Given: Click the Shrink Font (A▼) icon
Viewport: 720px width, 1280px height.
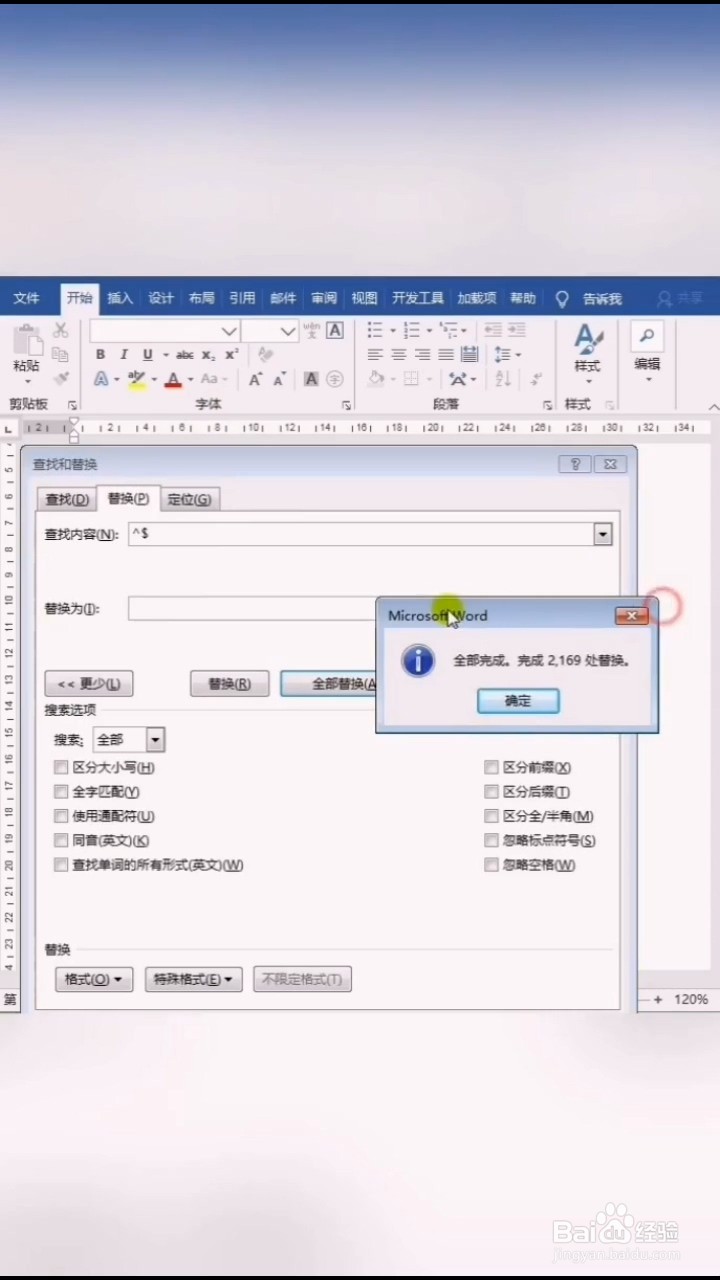Looking at the screenshot, I should pyautogui.click(x=279, y=379).
